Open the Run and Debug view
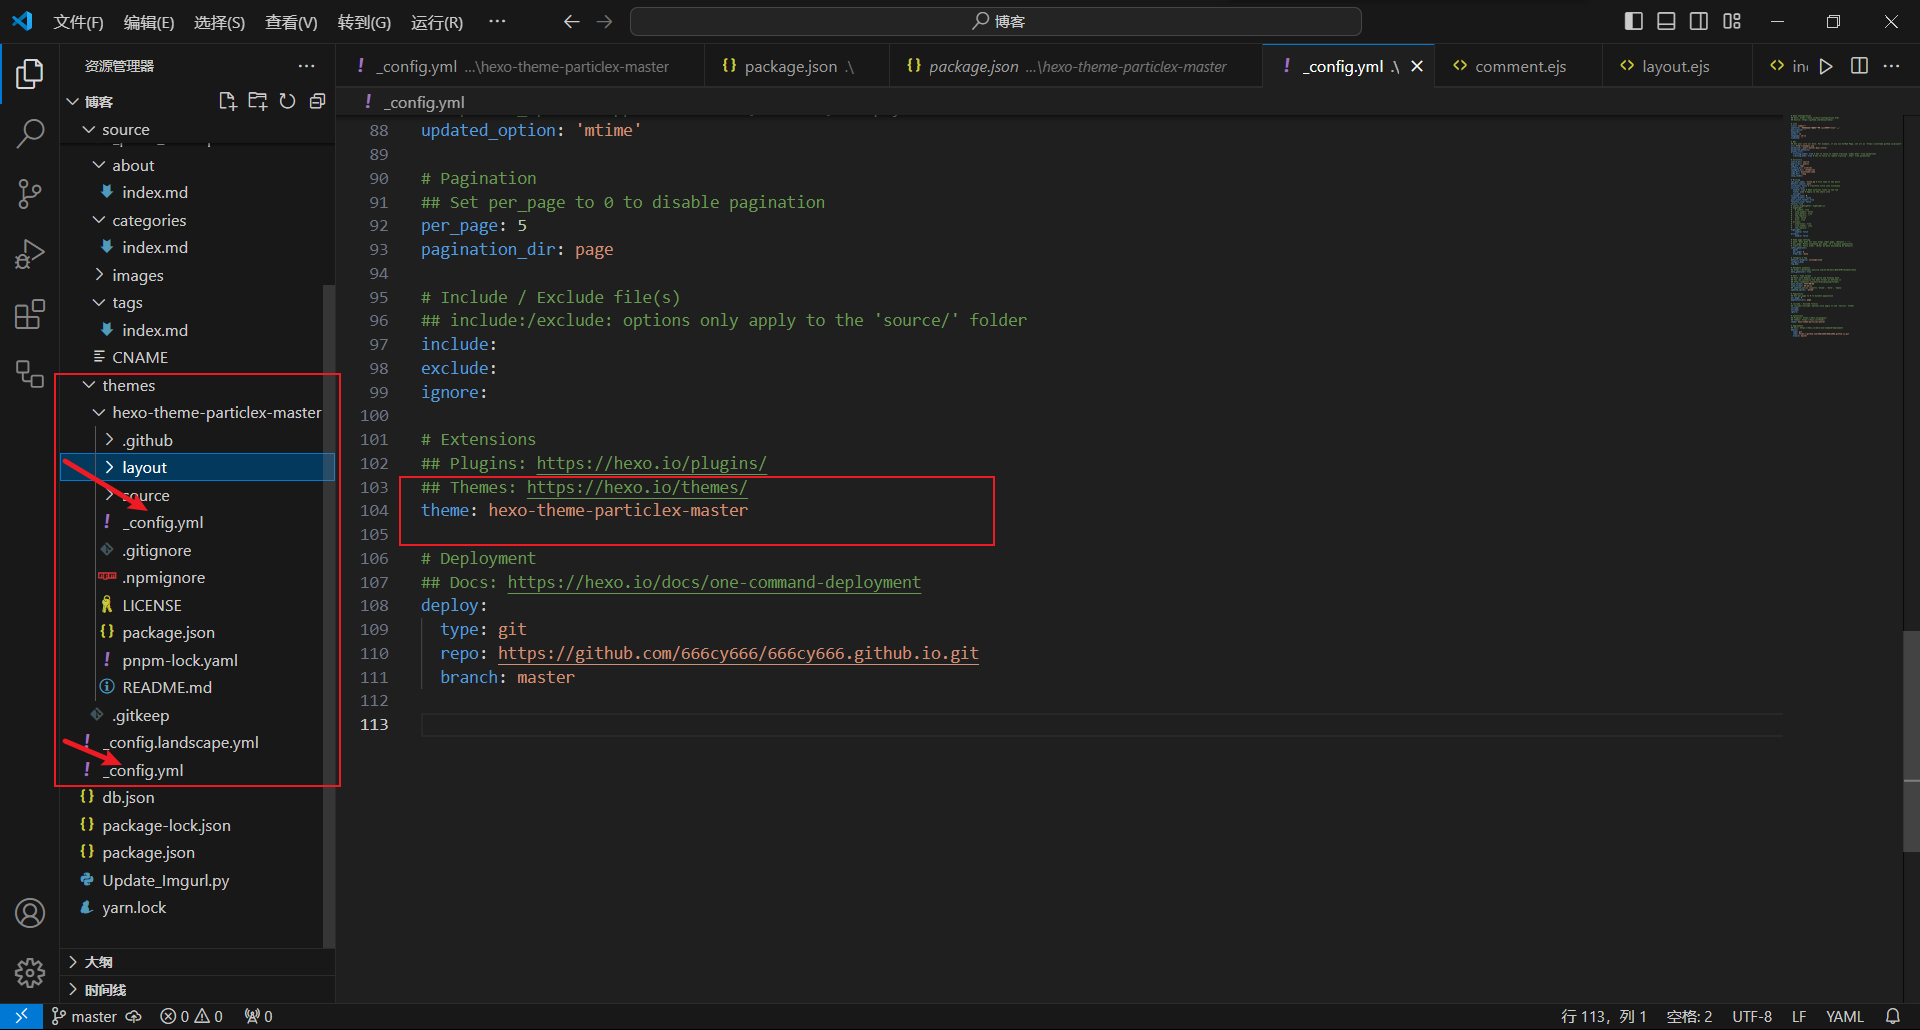The image size is (1920, 1030). coord(30,254)
